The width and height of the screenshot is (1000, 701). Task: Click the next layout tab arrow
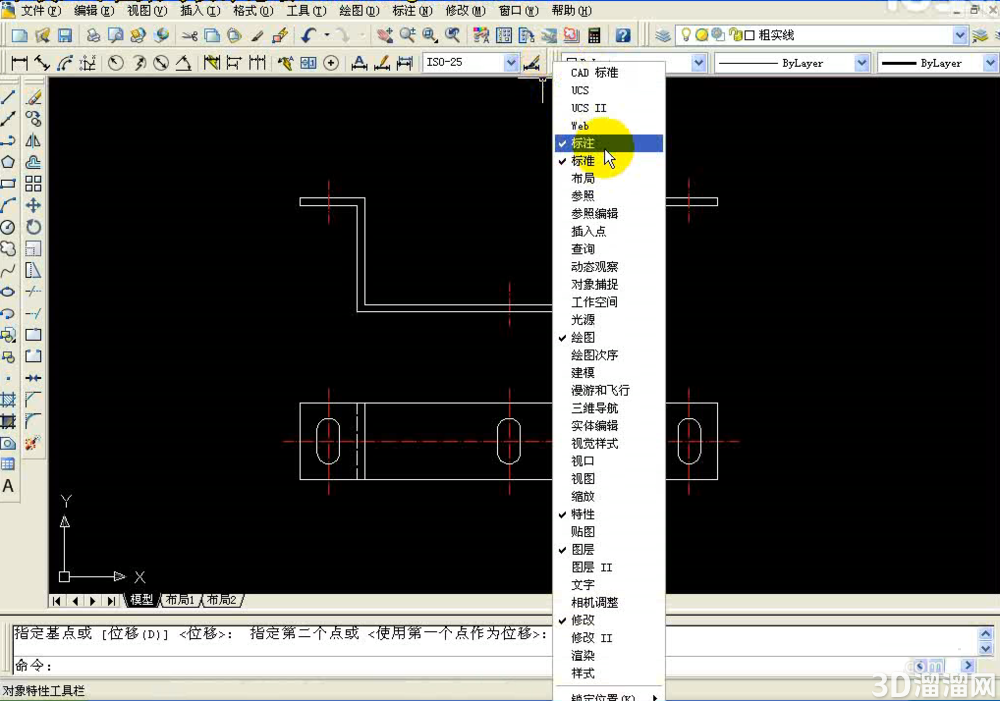coord(93,601)
